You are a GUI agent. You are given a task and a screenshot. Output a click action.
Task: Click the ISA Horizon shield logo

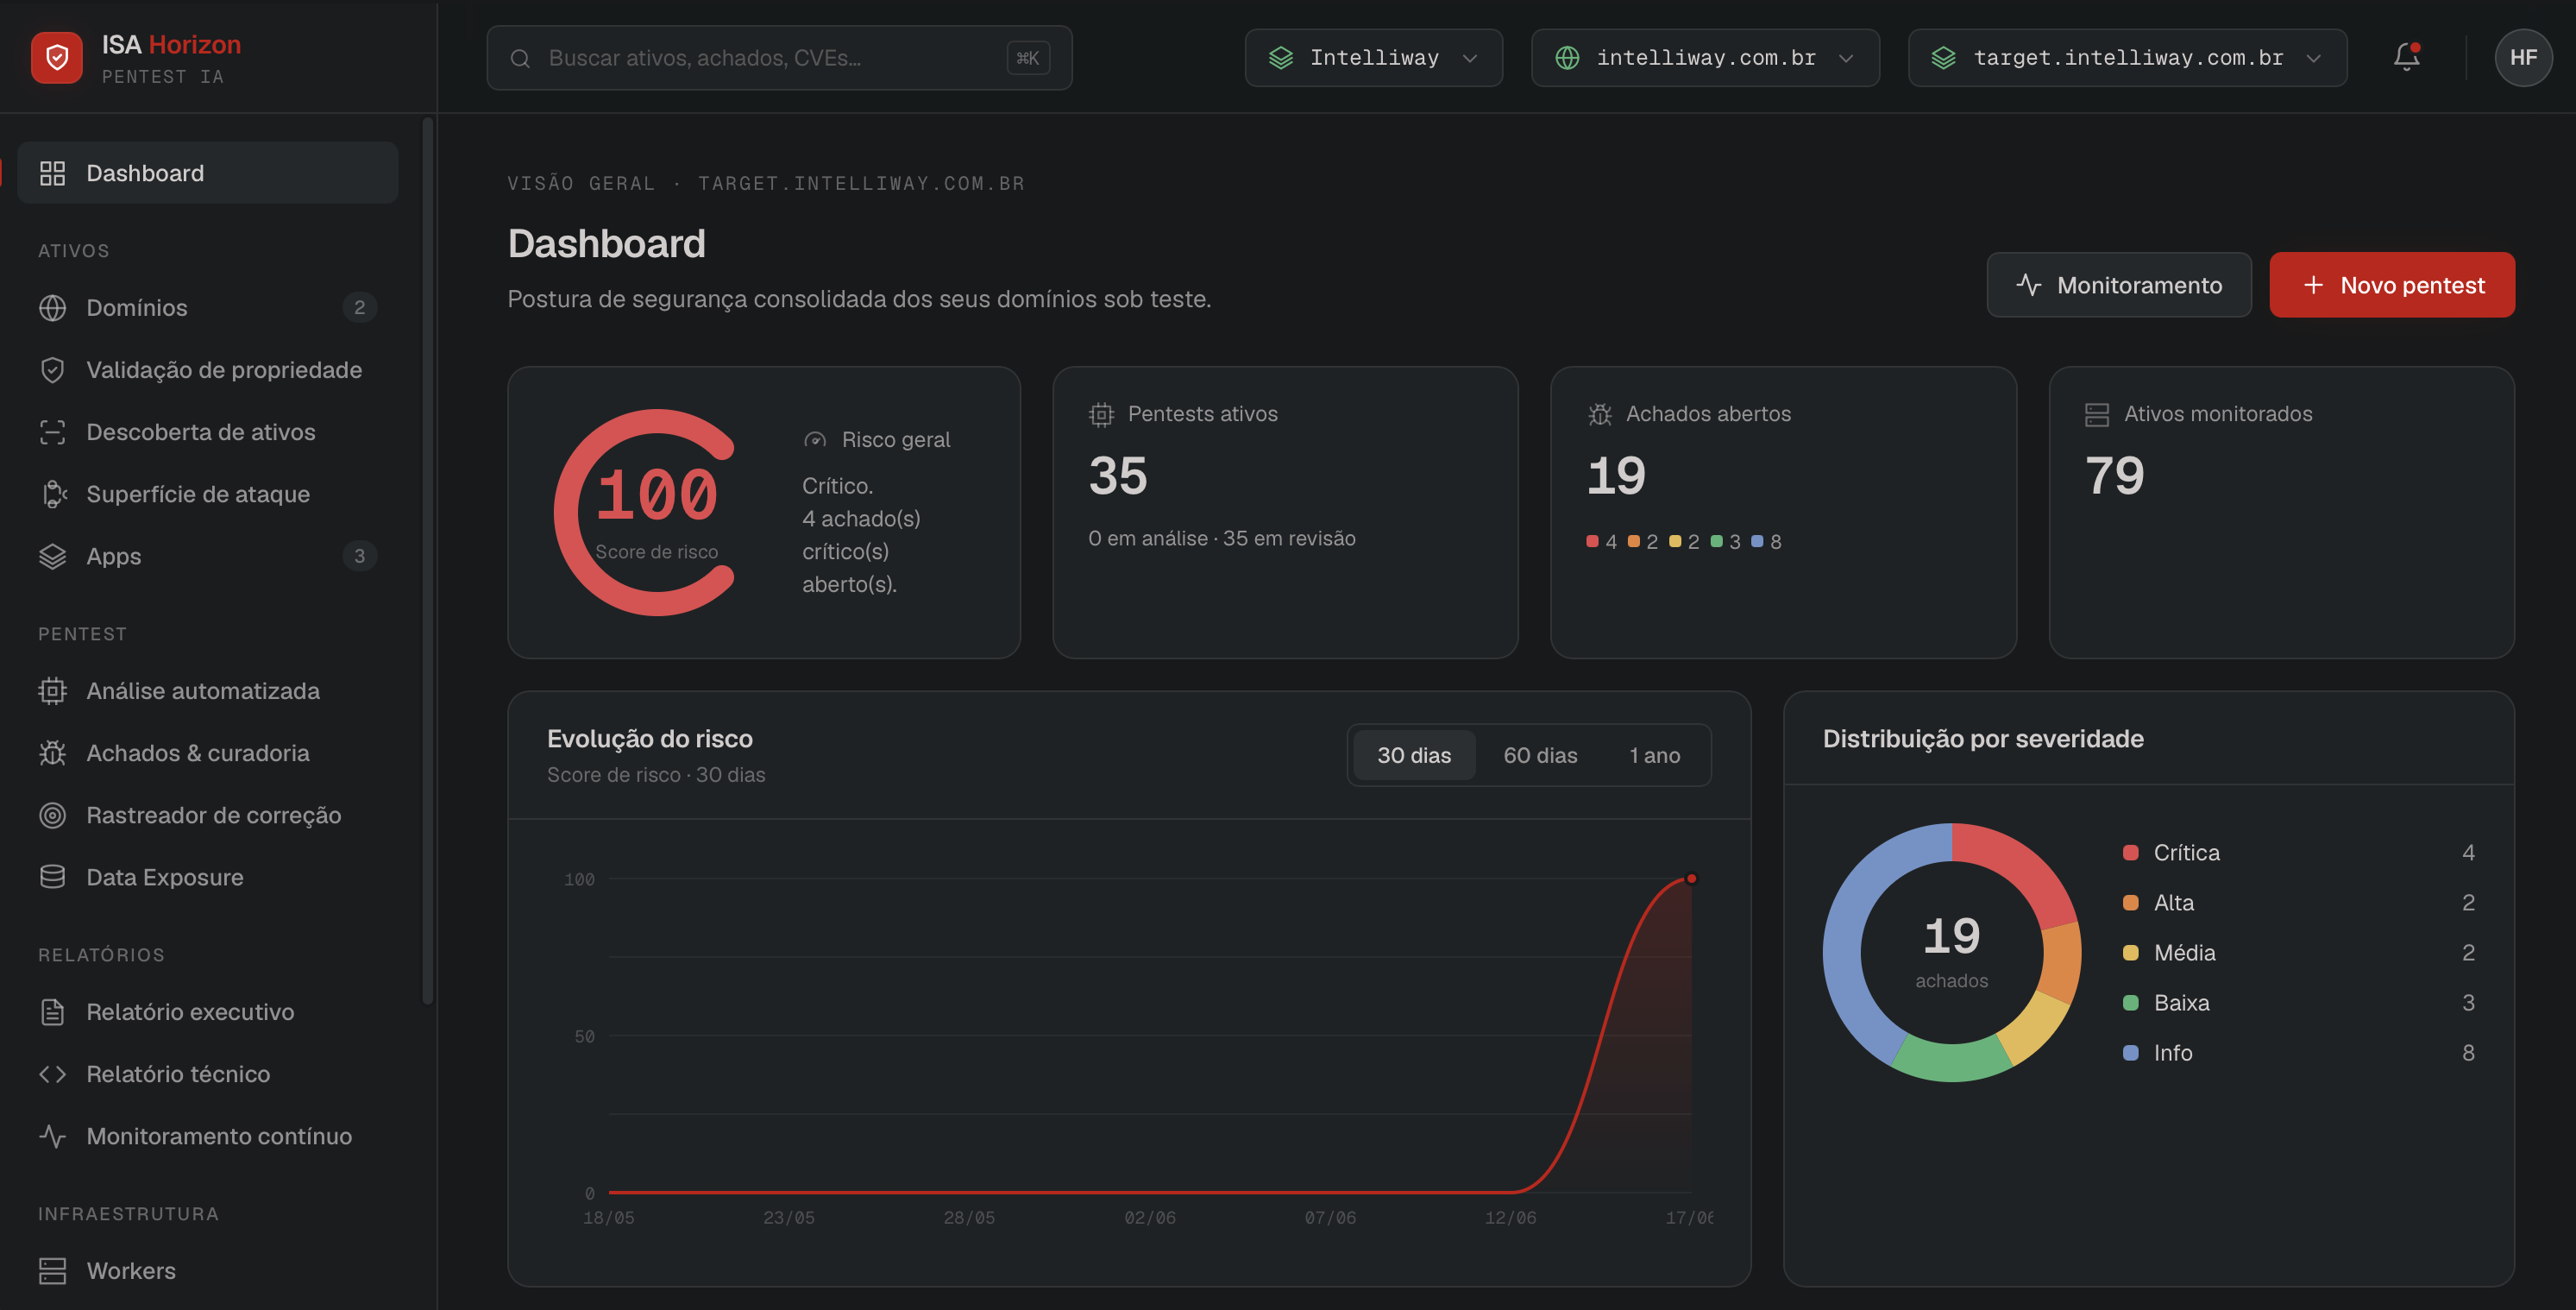pos(57,58)
